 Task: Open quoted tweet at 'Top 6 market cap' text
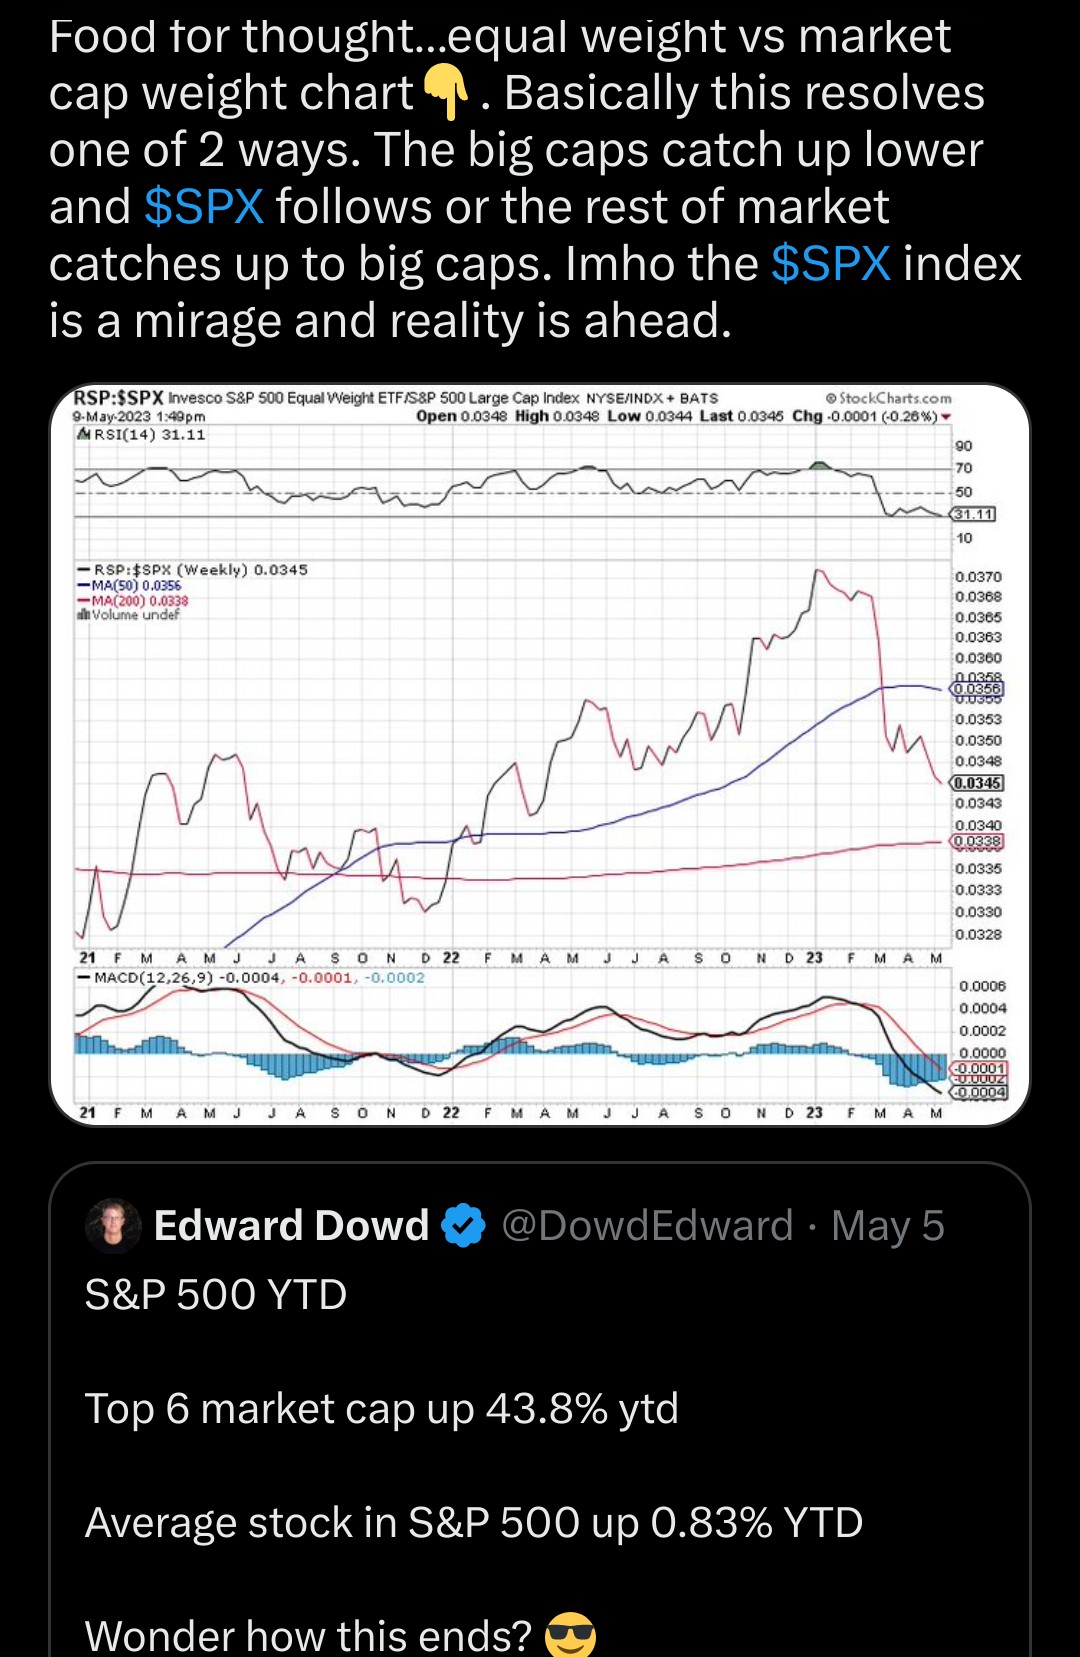[382, 1409]
